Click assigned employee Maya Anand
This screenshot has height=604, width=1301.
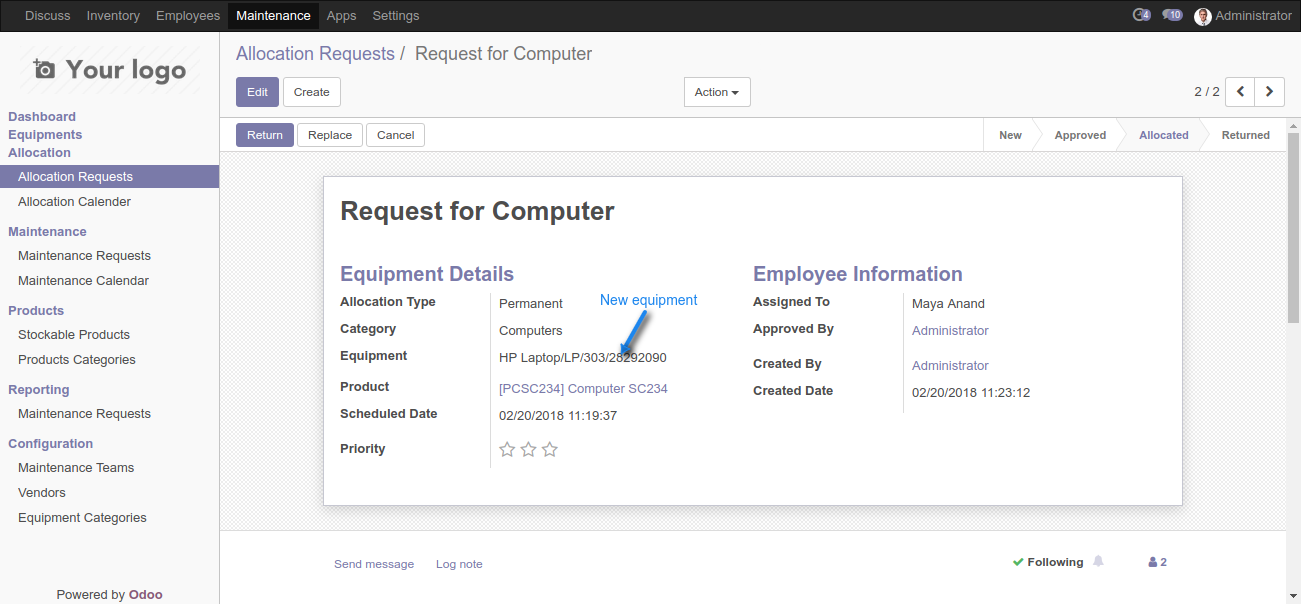(948, 304)
